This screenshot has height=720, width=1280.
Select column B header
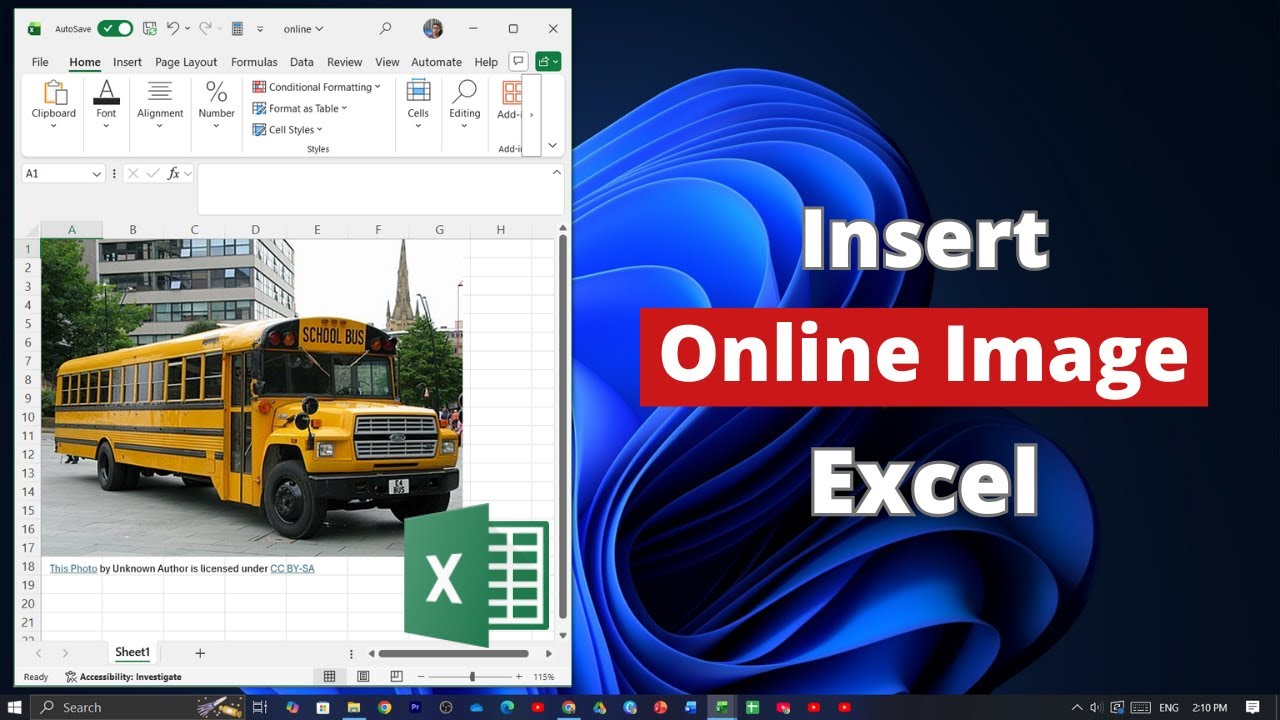click(x=133, y=230)
